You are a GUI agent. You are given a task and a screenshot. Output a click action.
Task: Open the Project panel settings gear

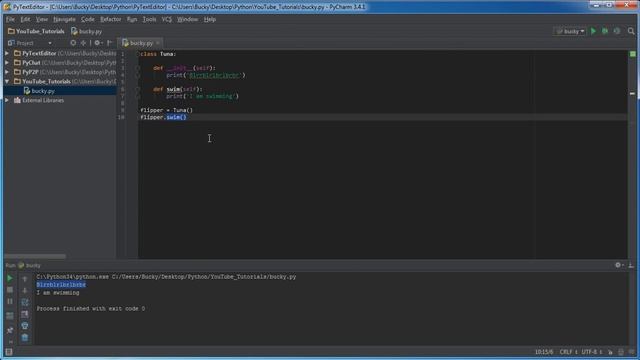click(x=97, y=42)
